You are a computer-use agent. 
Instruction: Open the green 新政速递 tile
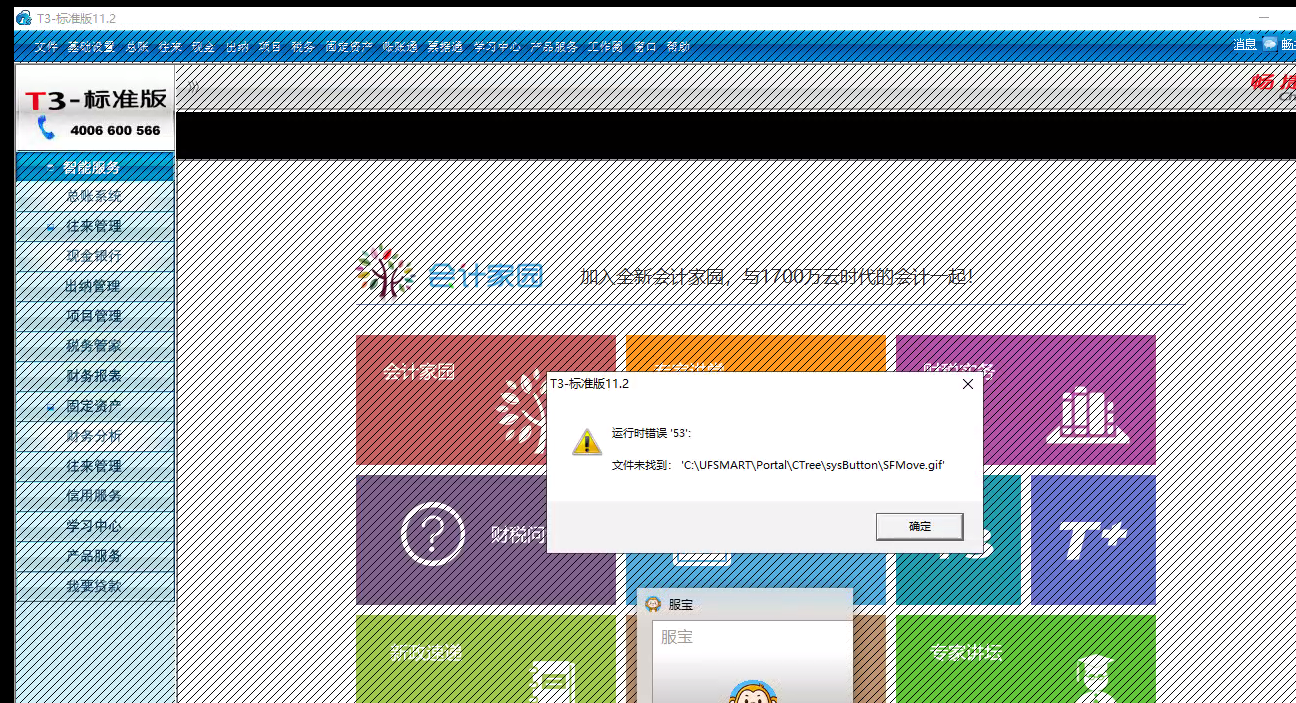pyautogui.click(x=485, y=658)
